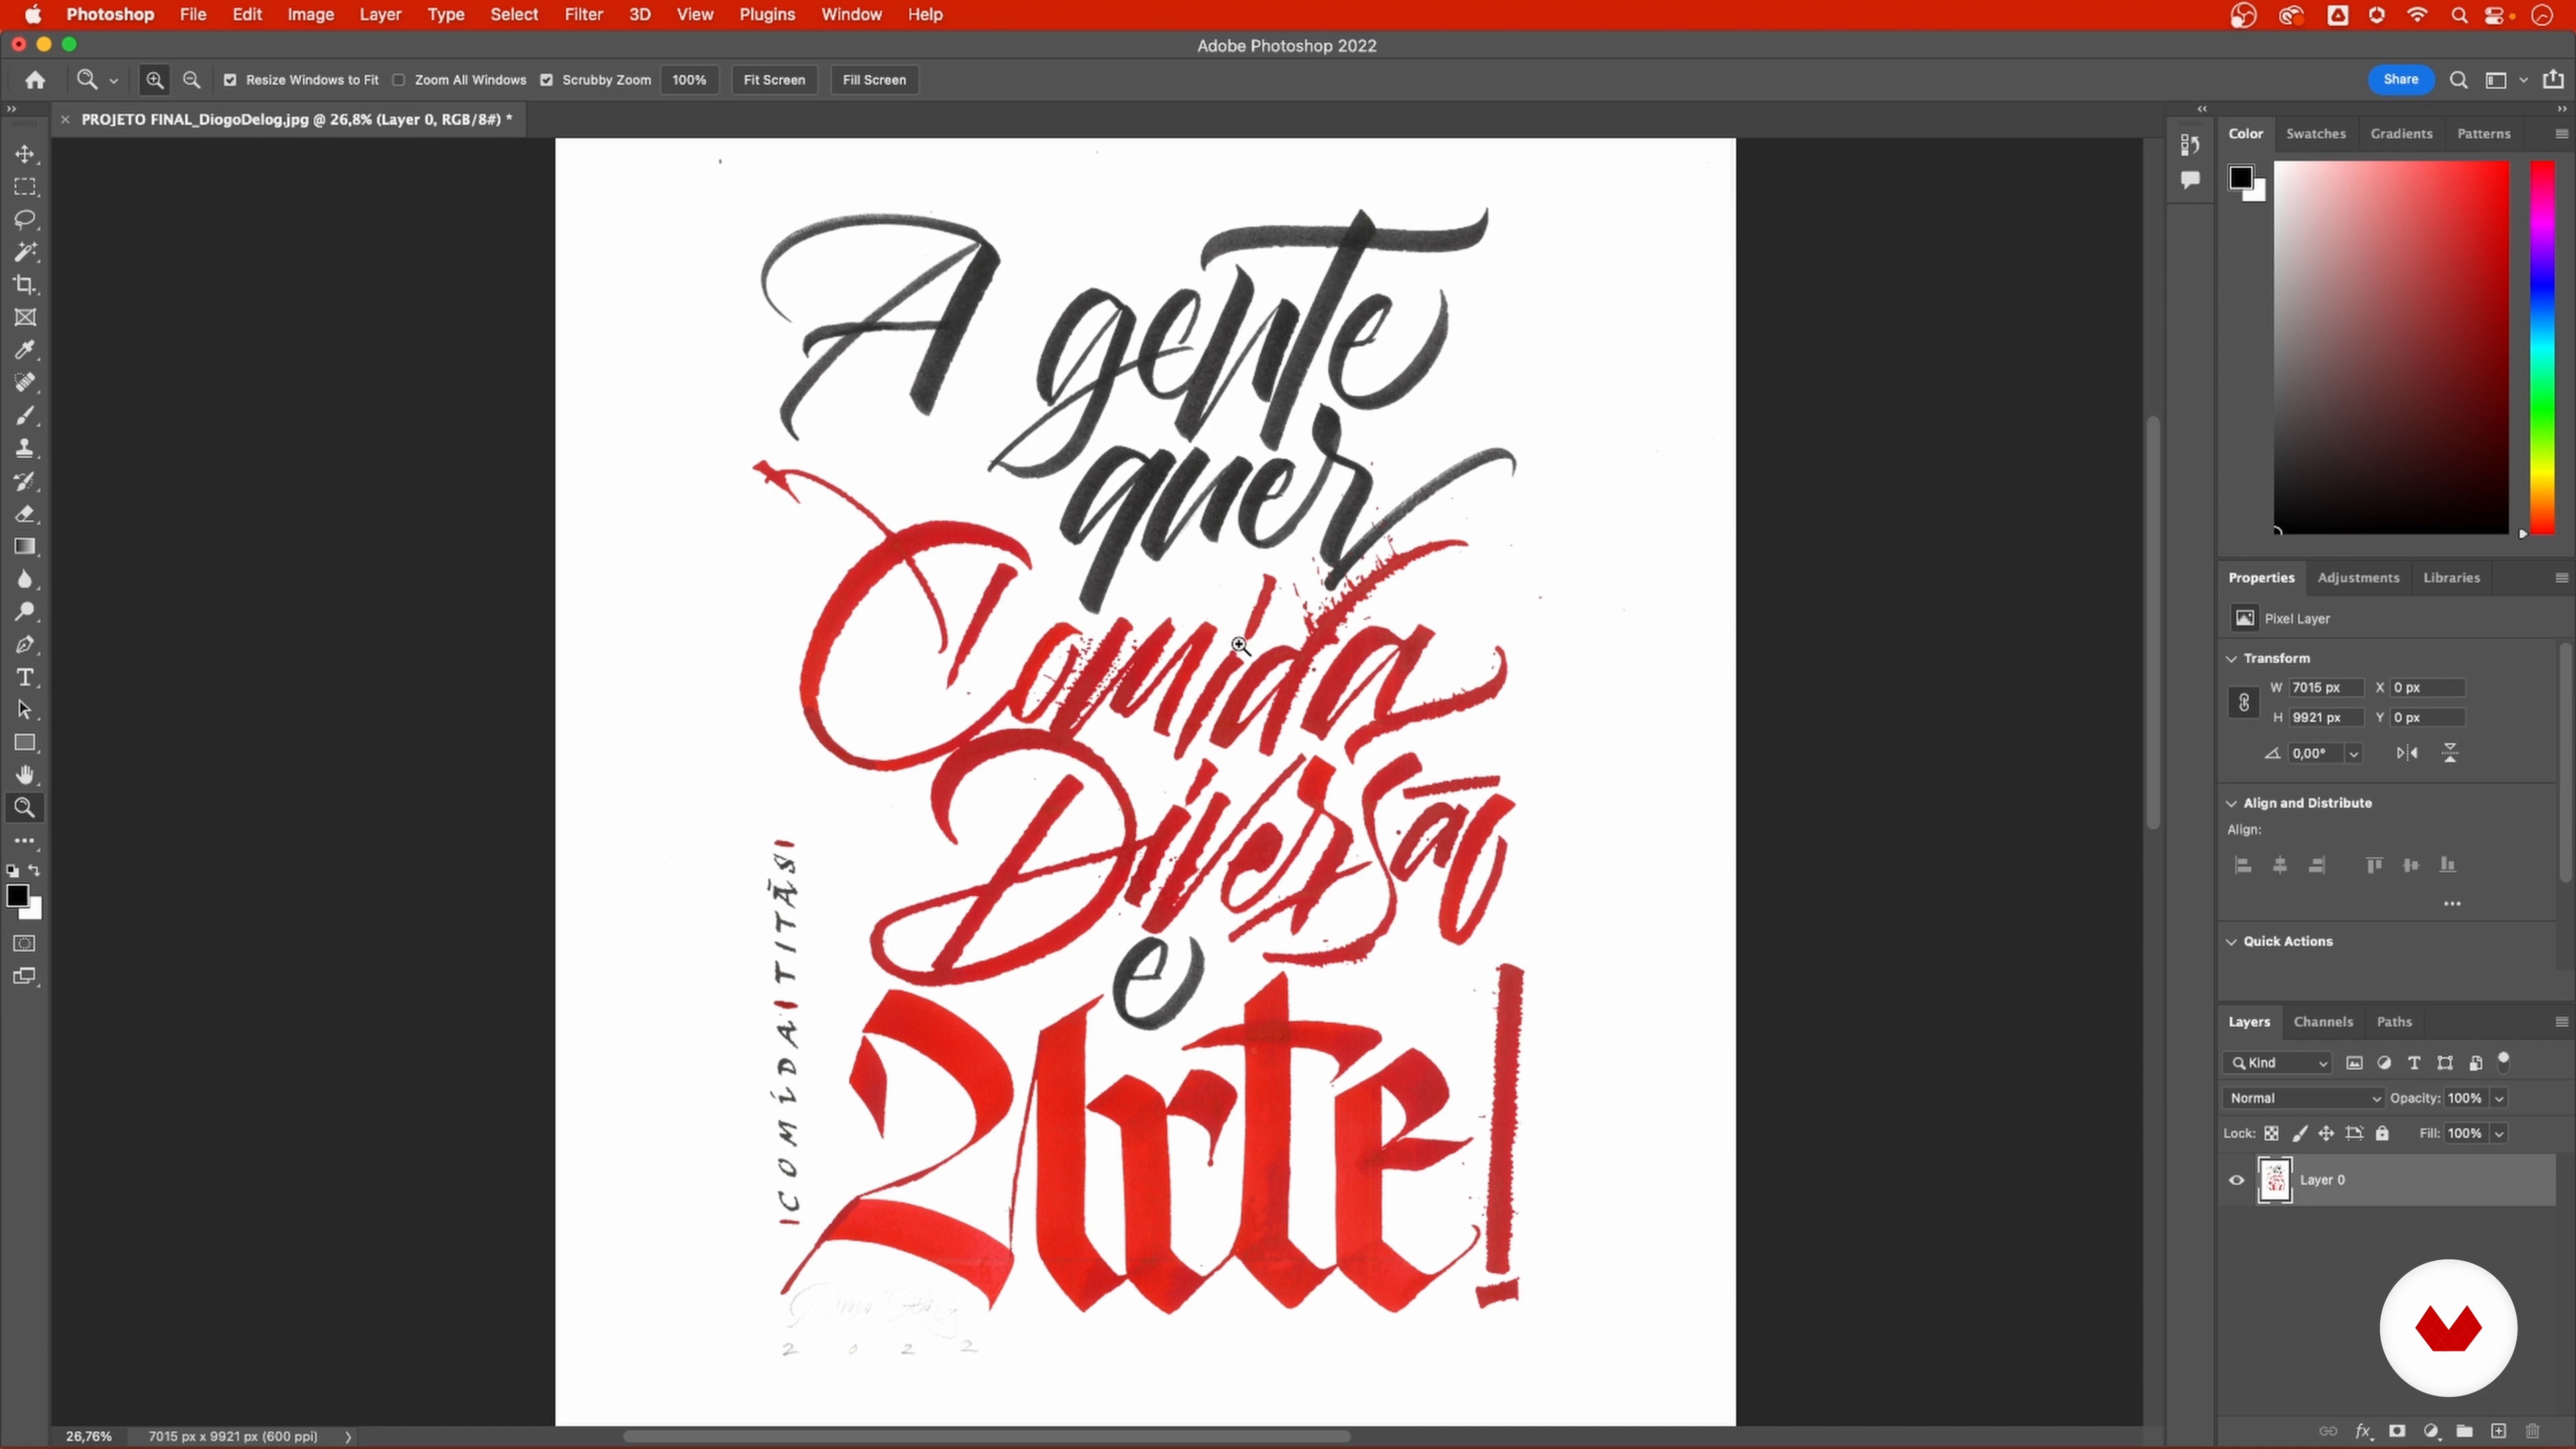Create a new layer icon
Screen dimensions: 2576x1449
click(2498, 1431)
